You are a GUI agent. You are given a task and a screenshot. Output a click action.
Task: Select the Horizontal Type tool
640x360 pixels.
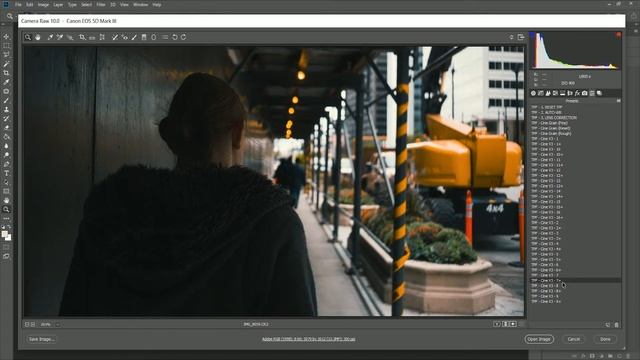pos(6,173)
